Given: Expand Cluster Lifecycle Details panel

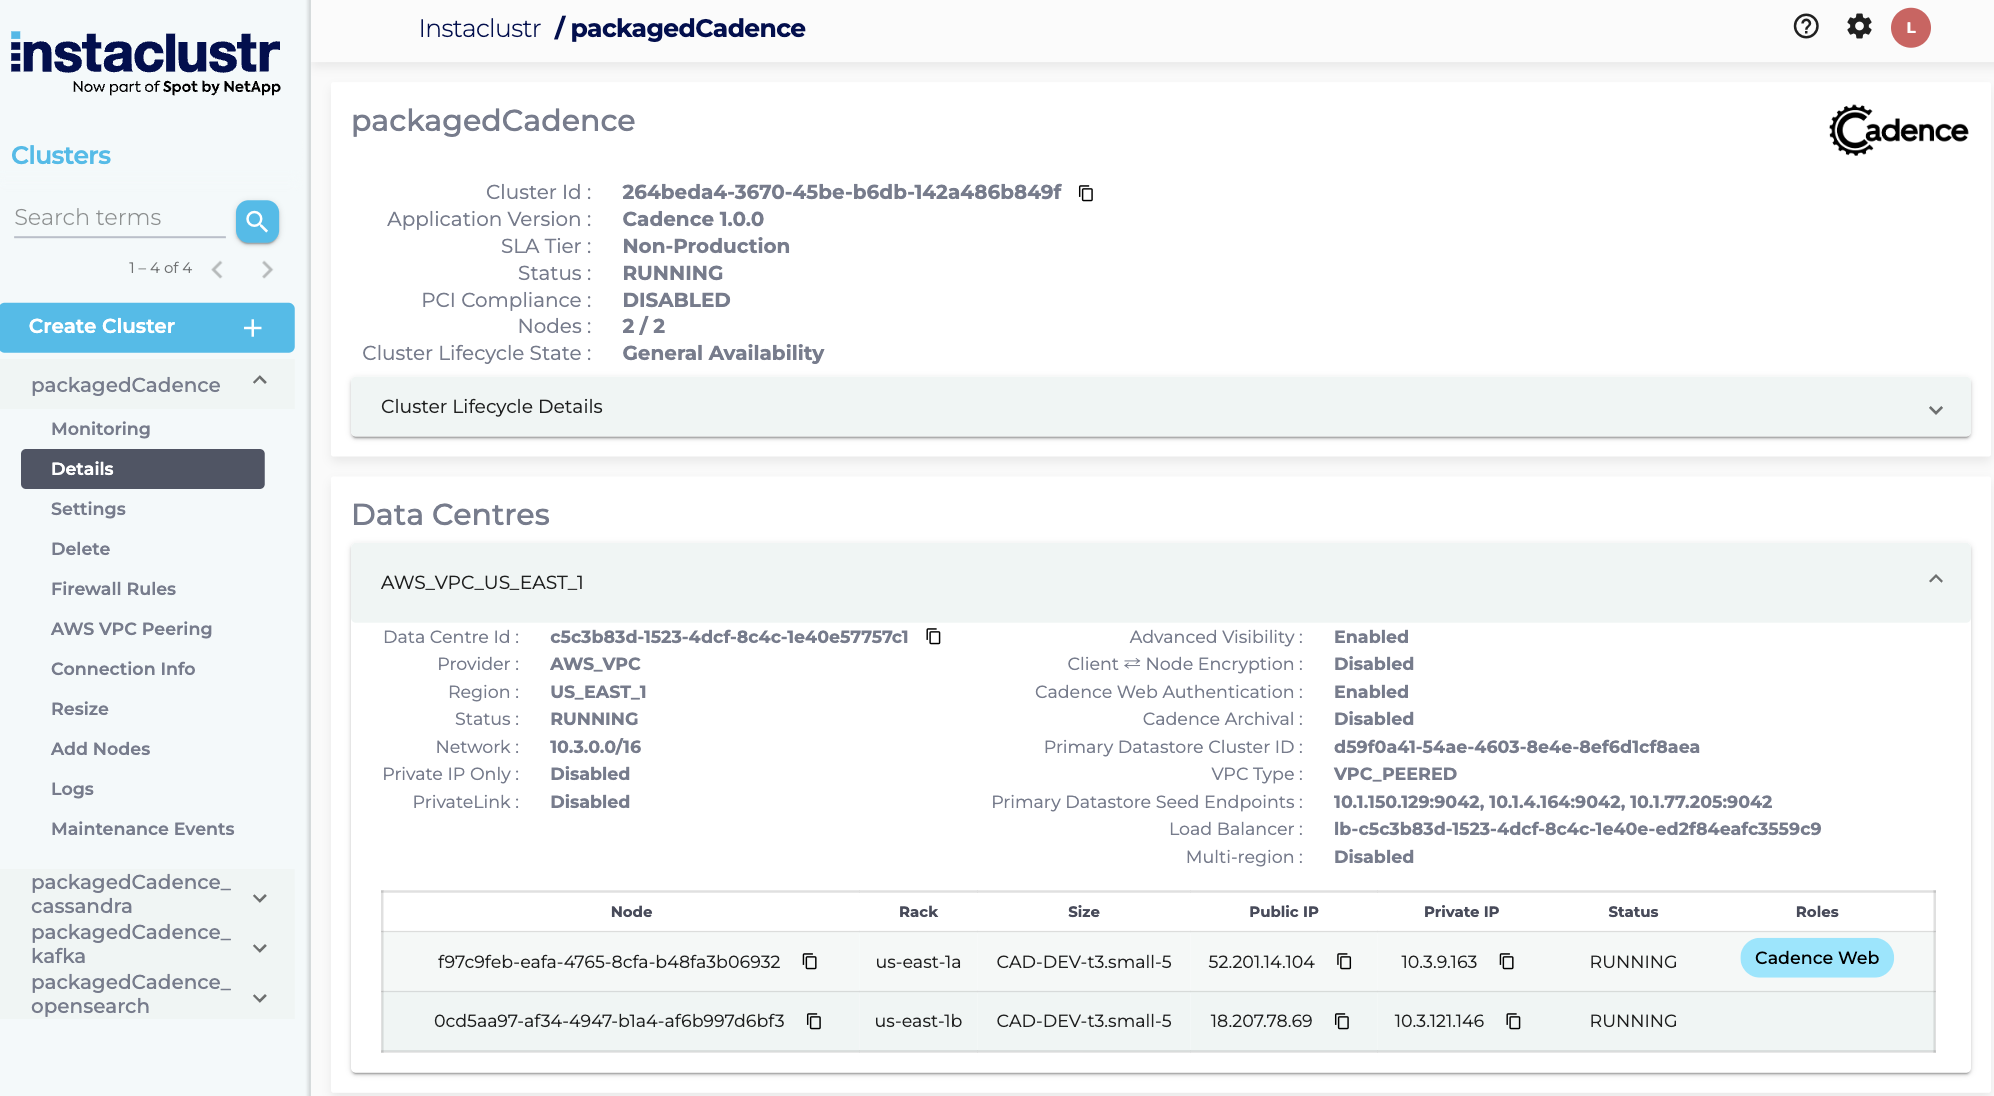Looking at the screenshot, I should click(x=1935, y=409).
